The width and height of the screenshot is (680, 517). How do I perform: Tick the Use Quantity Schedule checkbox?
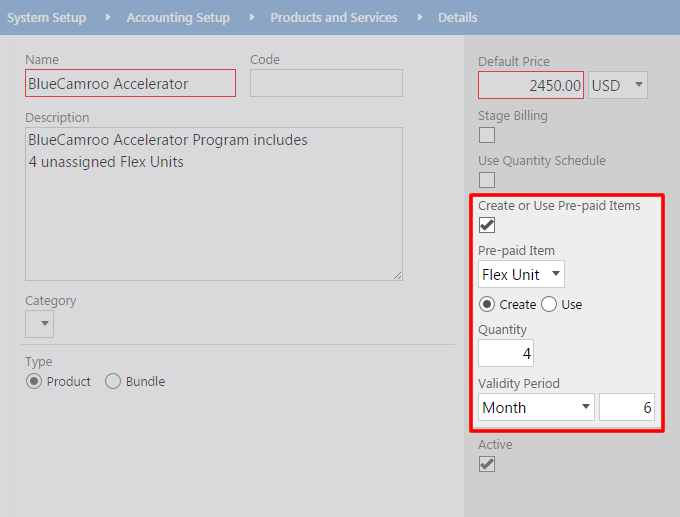[x=487, y=180]
